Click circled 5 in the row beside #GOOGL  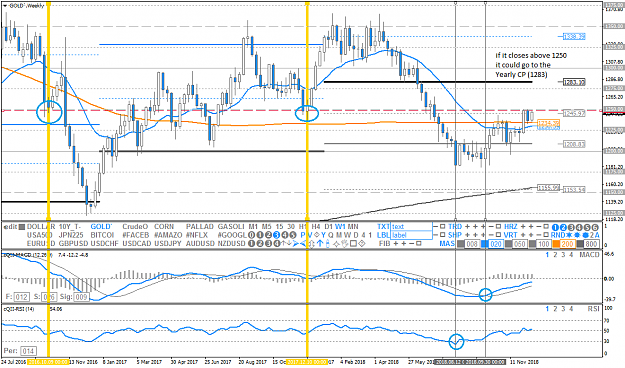(293, 235)
